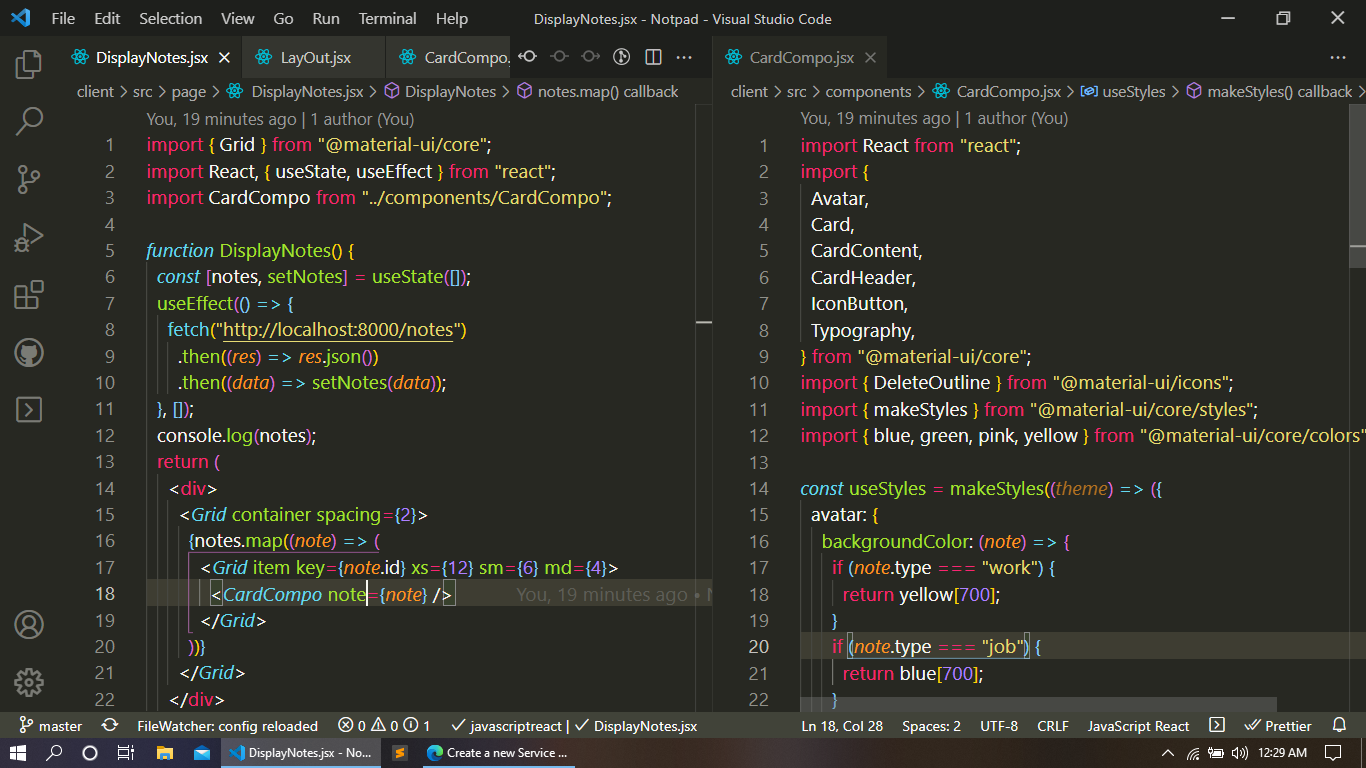
Task: Split the editor using the split icon
Action: [653, 57]
